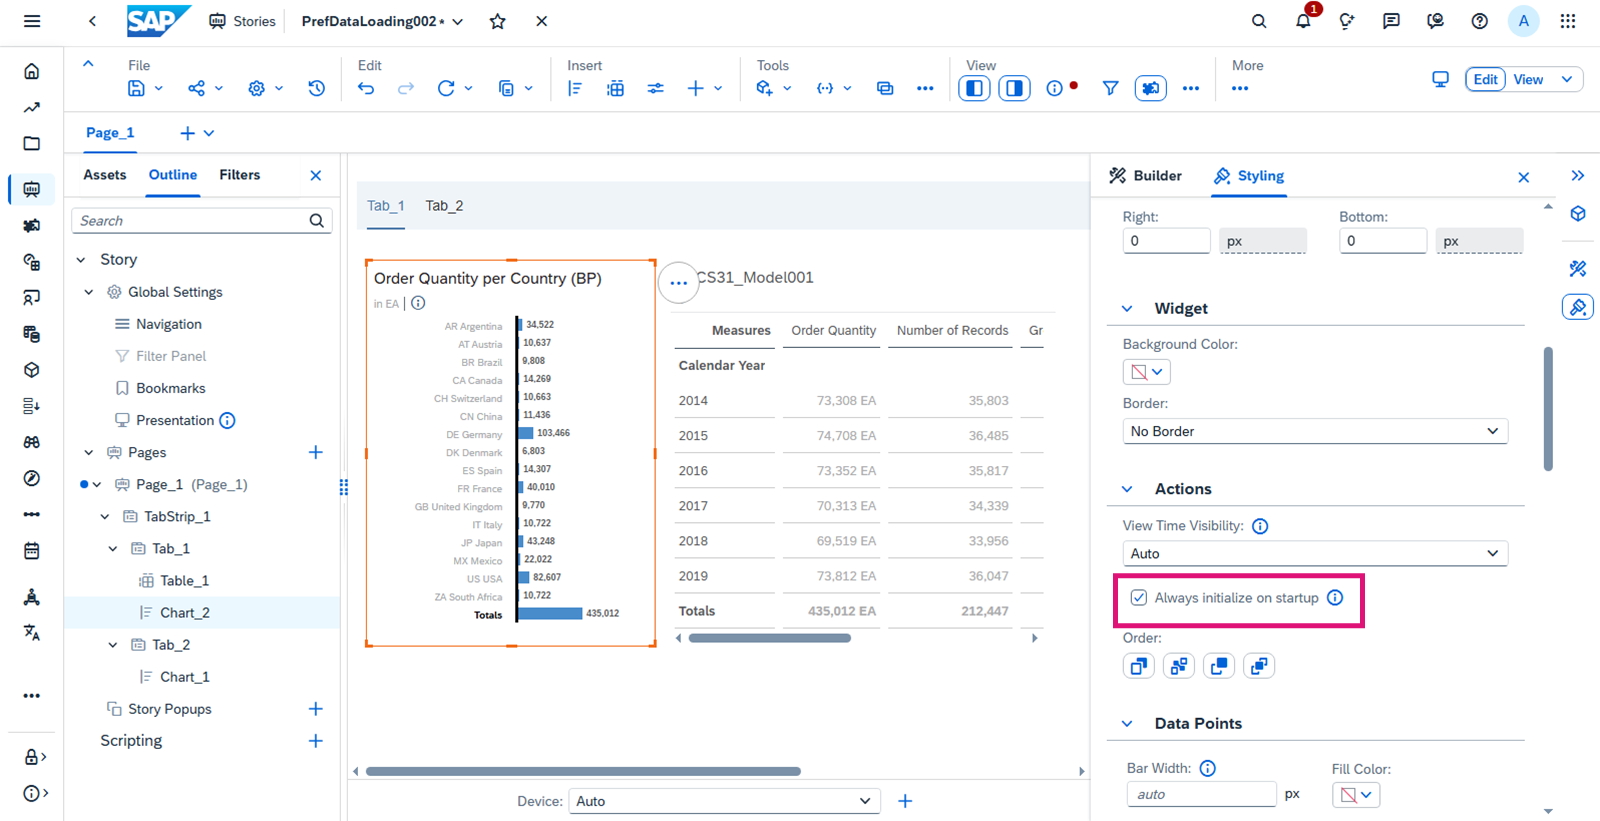This screenshot has height=821, width=1600.
Task: Click the Share icon under File
Action: [x=196, y=88]
